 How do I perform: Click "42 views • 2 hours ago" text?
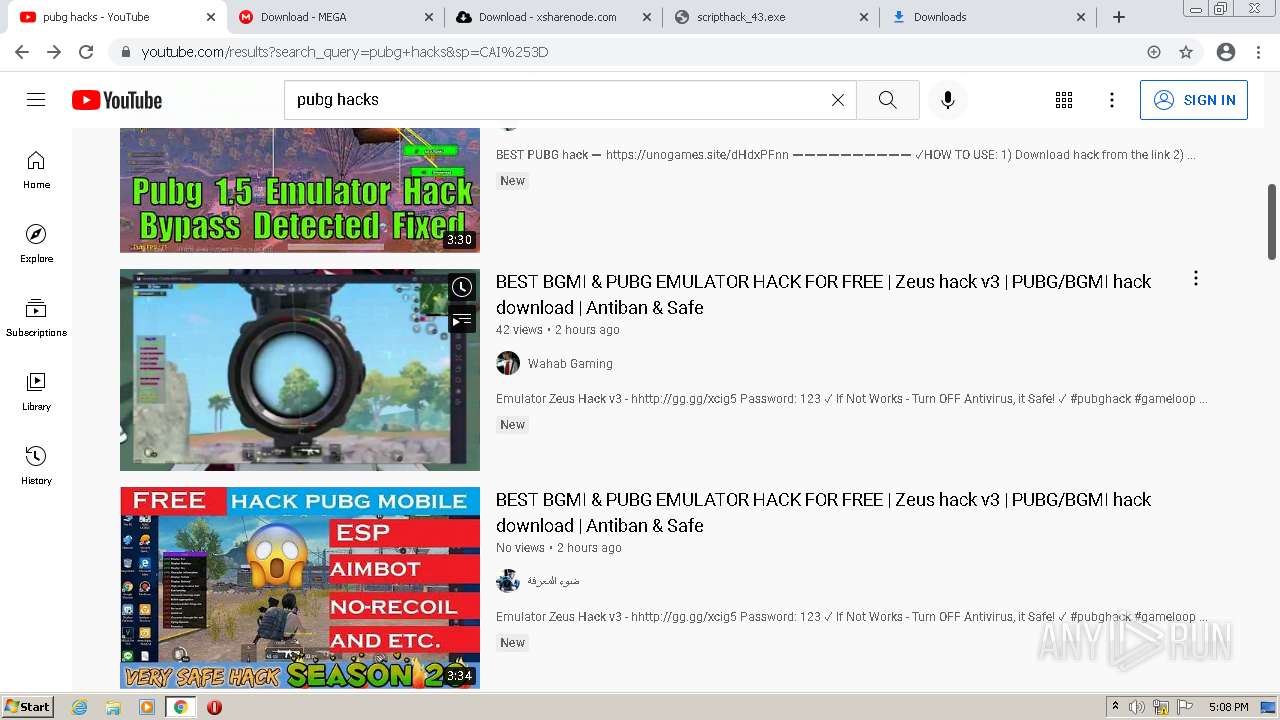pos(557,330)
